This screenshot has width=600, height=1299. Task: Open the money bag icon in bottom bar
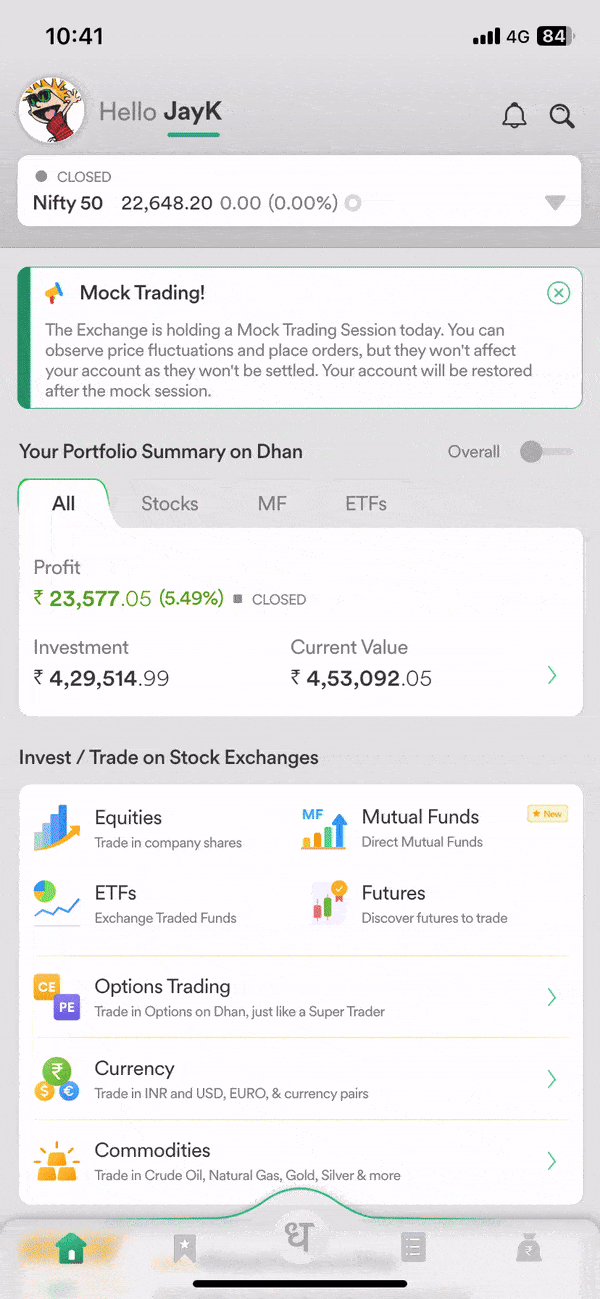[x=528, y=1248]
